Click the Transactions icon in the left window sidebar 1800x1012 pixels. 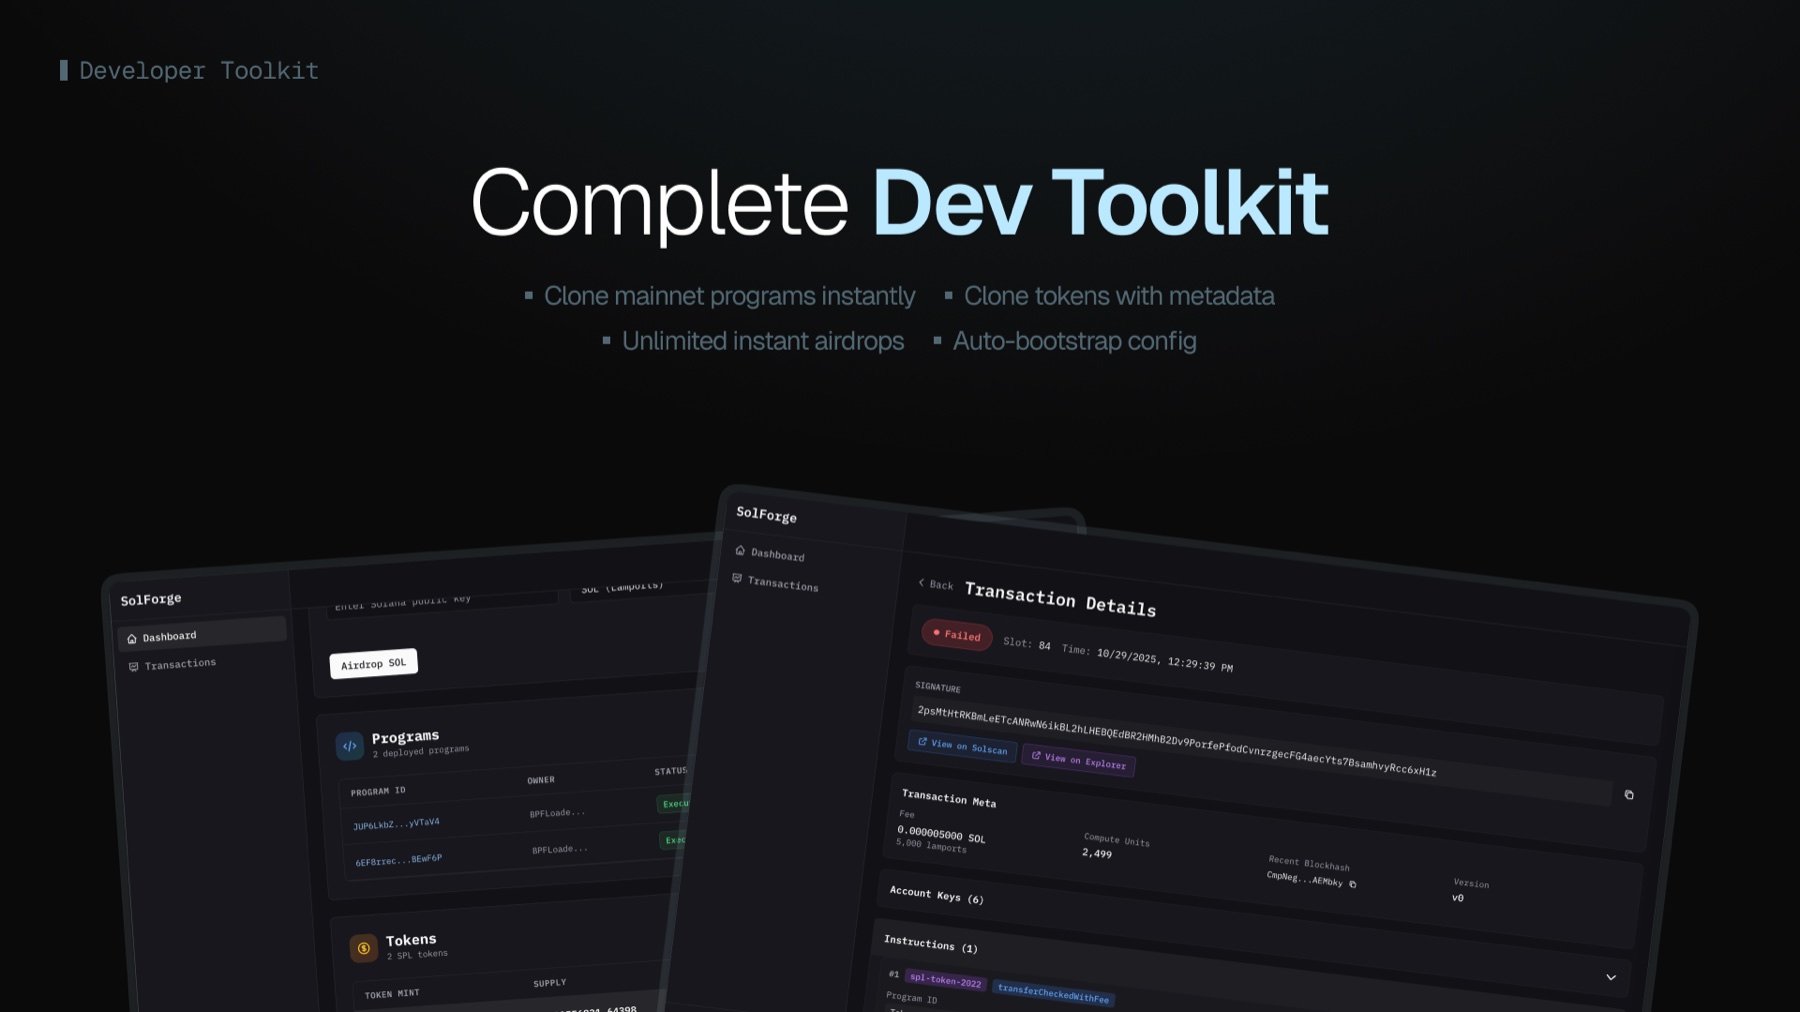point(133,667)
